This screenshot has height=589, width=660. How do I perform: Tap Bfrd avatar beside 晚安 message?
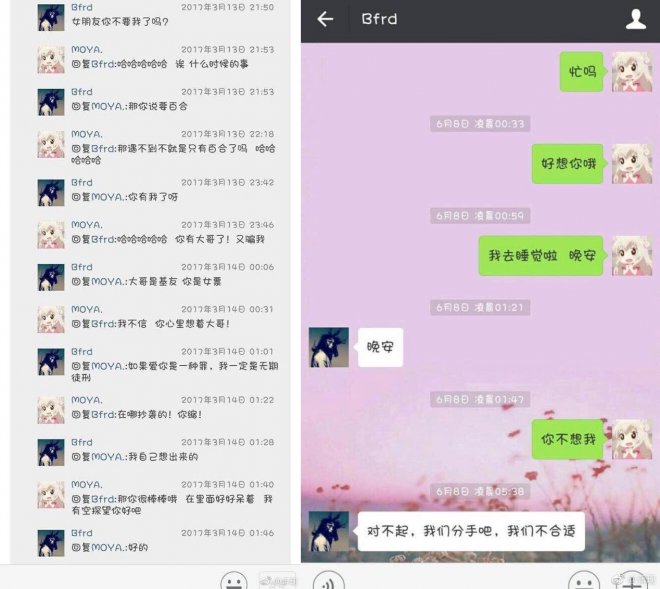click(x=329, y=347)
